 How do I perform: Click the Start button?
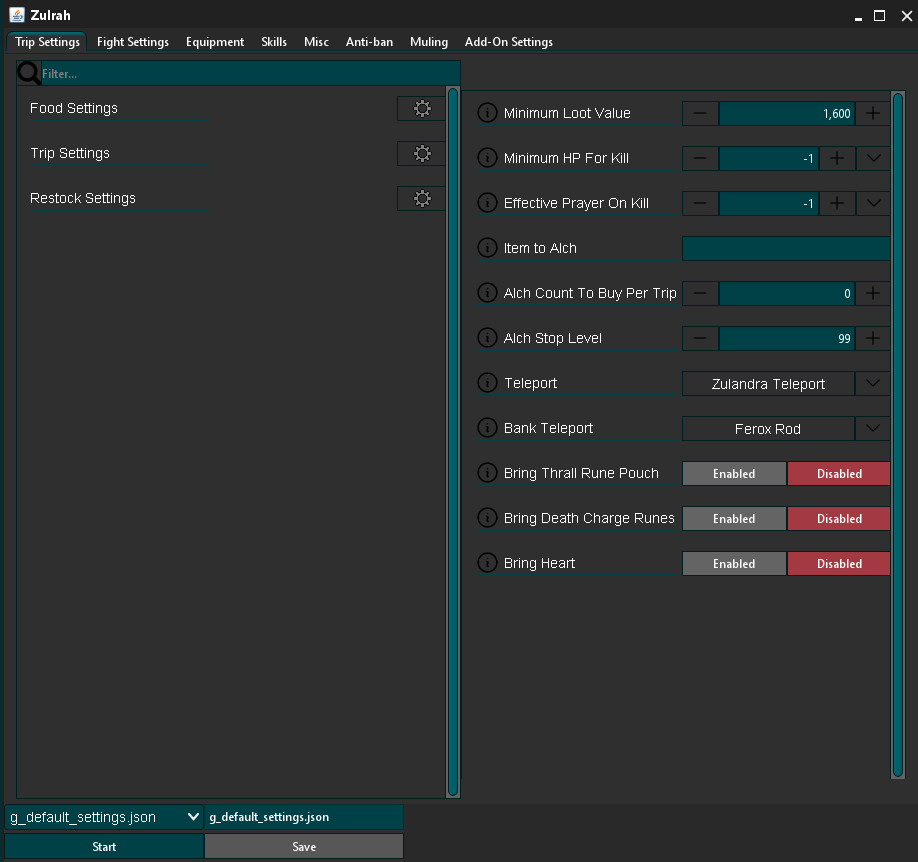(x=104, y=846)
